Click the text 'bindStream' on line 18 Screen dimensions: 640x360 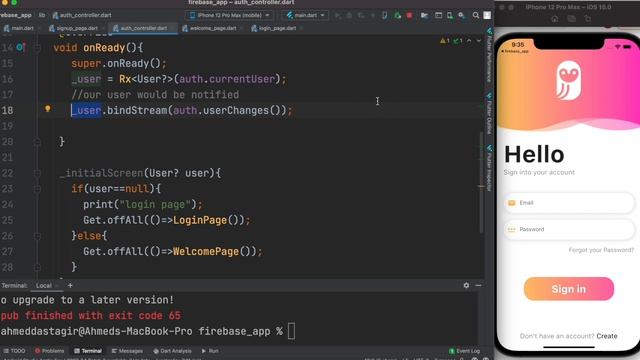(x=137, y=111)
